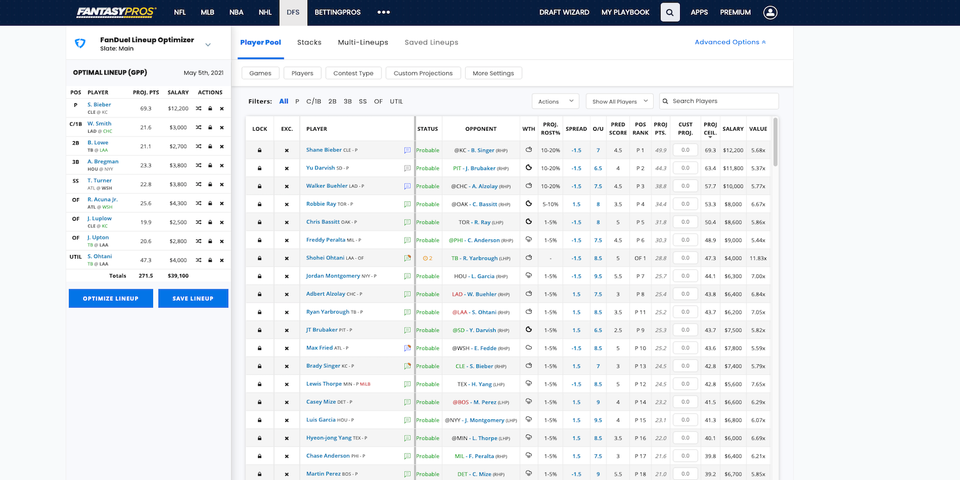Open the Players settings button
Image resolution: width=960 pixels, height=480 pixels.
(x=302, y=73)
